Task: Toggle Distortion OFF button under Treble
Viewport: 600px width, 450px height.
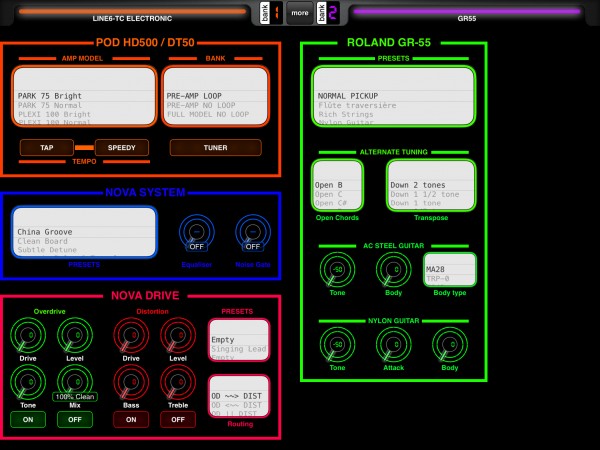Action: click(x=178, y=420)
